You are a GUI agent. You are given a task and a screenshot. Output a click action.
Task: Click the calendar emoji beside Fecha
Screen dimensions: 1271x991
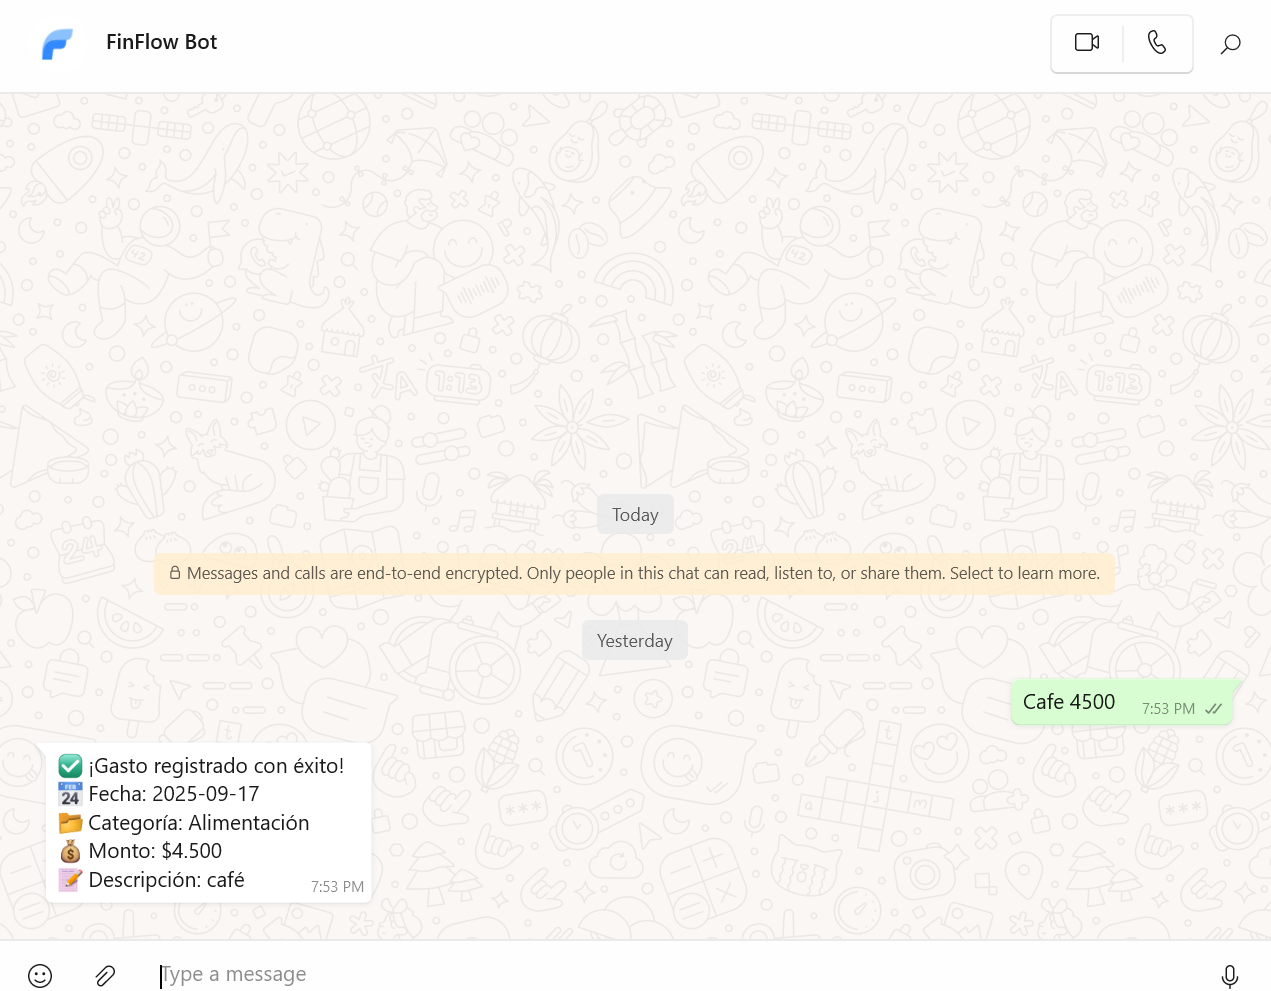[70, 795]
